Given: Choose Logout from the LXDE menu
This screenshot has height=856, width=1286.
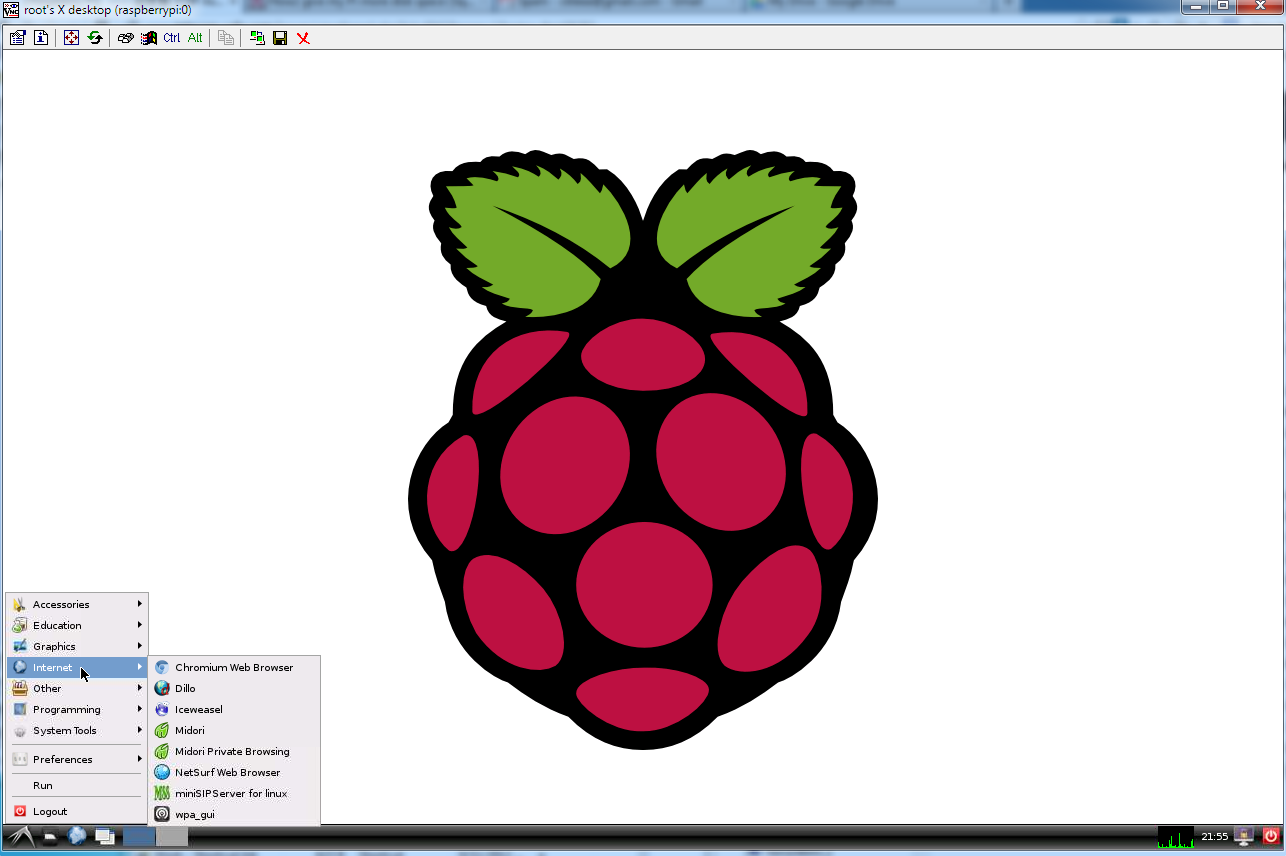Looking at the screenshot, I should point(77,811).
